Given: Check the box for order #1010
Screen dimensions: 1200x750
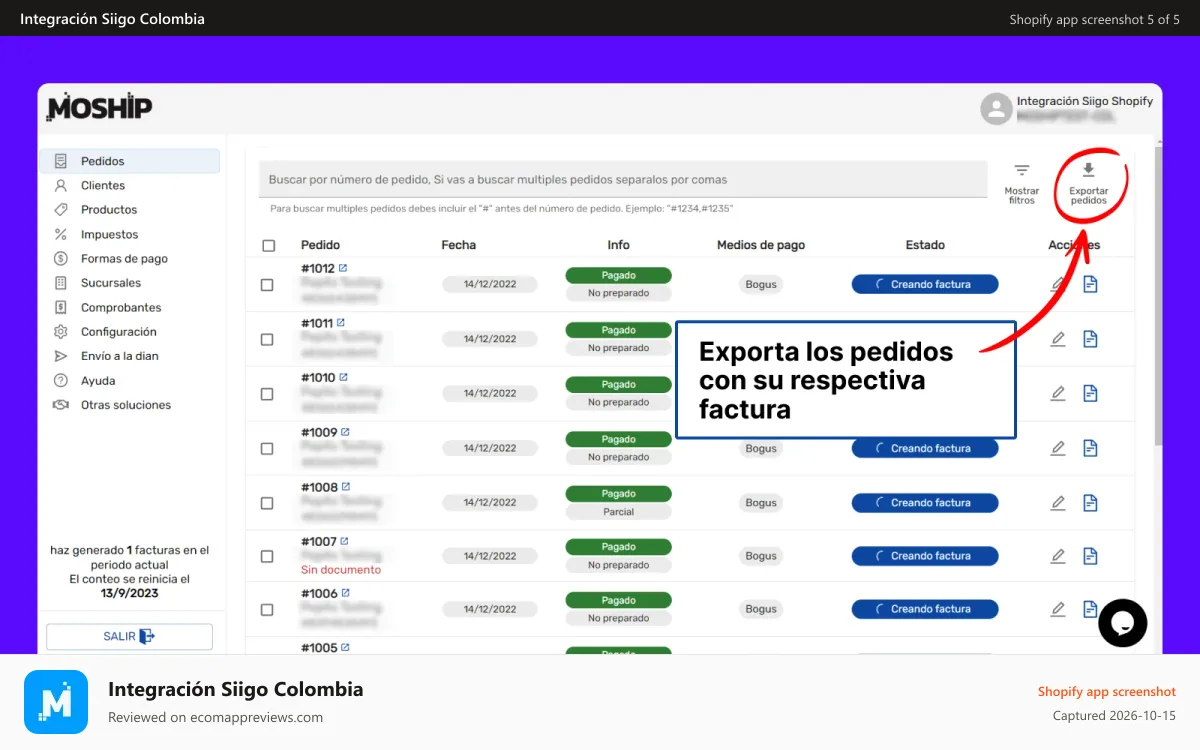Looking at the screenshot, I should coord(267,394).
